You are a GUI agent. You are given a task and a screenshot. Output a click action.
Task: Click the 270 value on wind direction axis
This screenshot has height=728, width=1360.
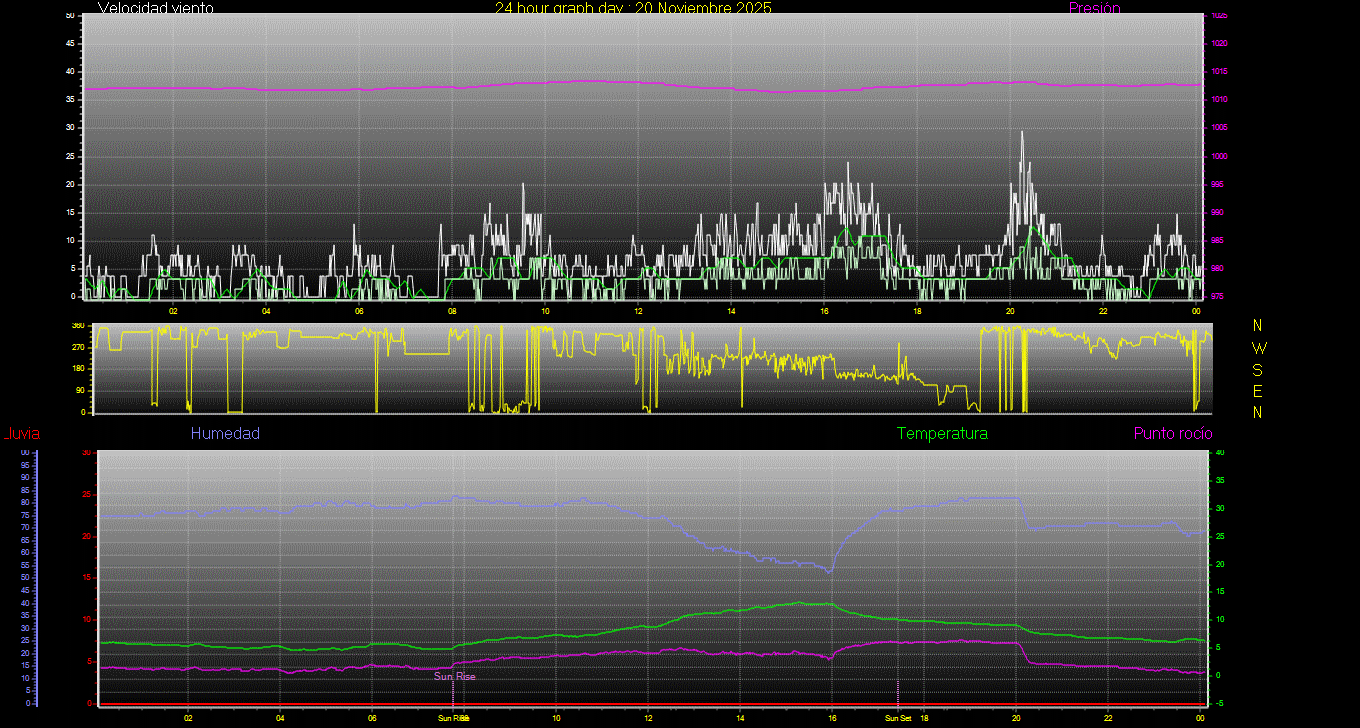tap(77, 347)
